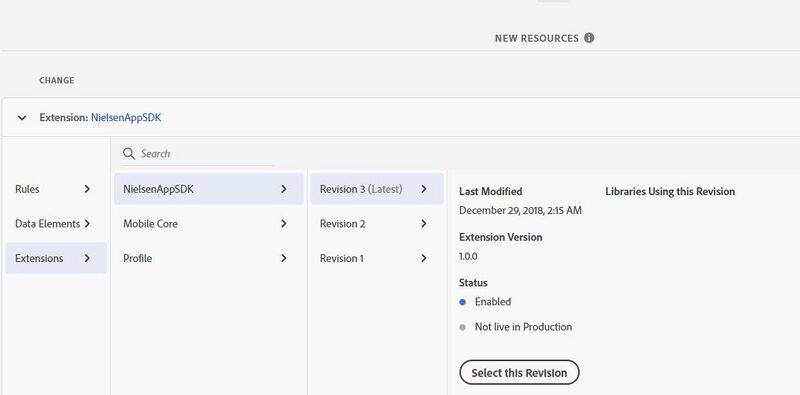The image size is (800, 395).
Task: Collapse the Extension NielsenAppSDK section chevron
Action: point(22,118)
